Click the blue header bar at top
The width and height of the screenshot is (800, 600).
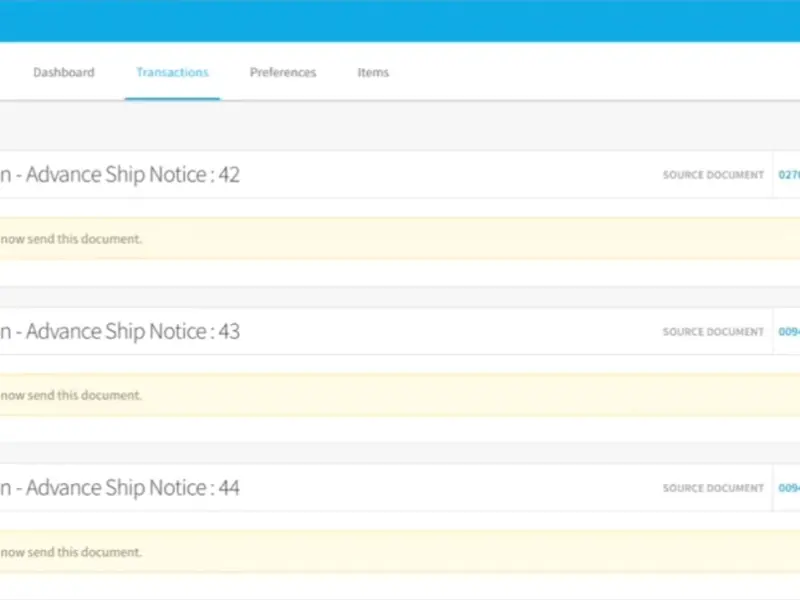(400, 20)
